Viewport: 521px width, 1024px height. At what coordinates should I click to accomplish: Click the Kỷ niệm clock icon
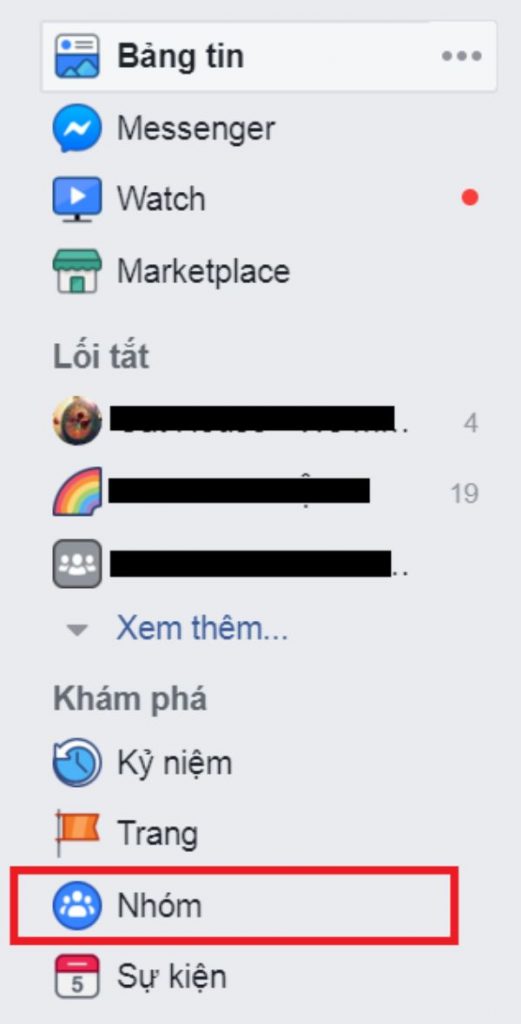coord(77,762)
